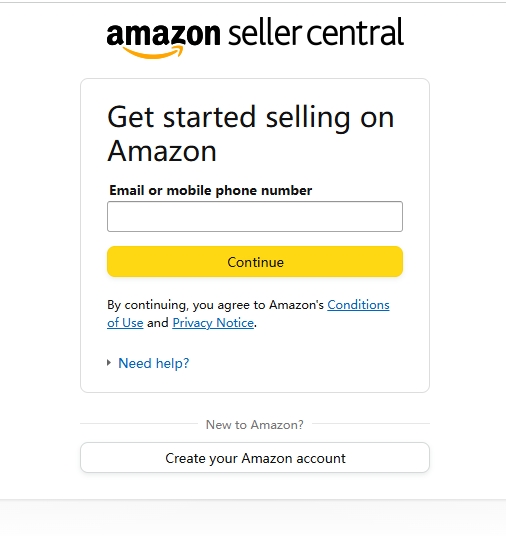
Task: Click the 'of Use' link text
Action: pos(125,322)
